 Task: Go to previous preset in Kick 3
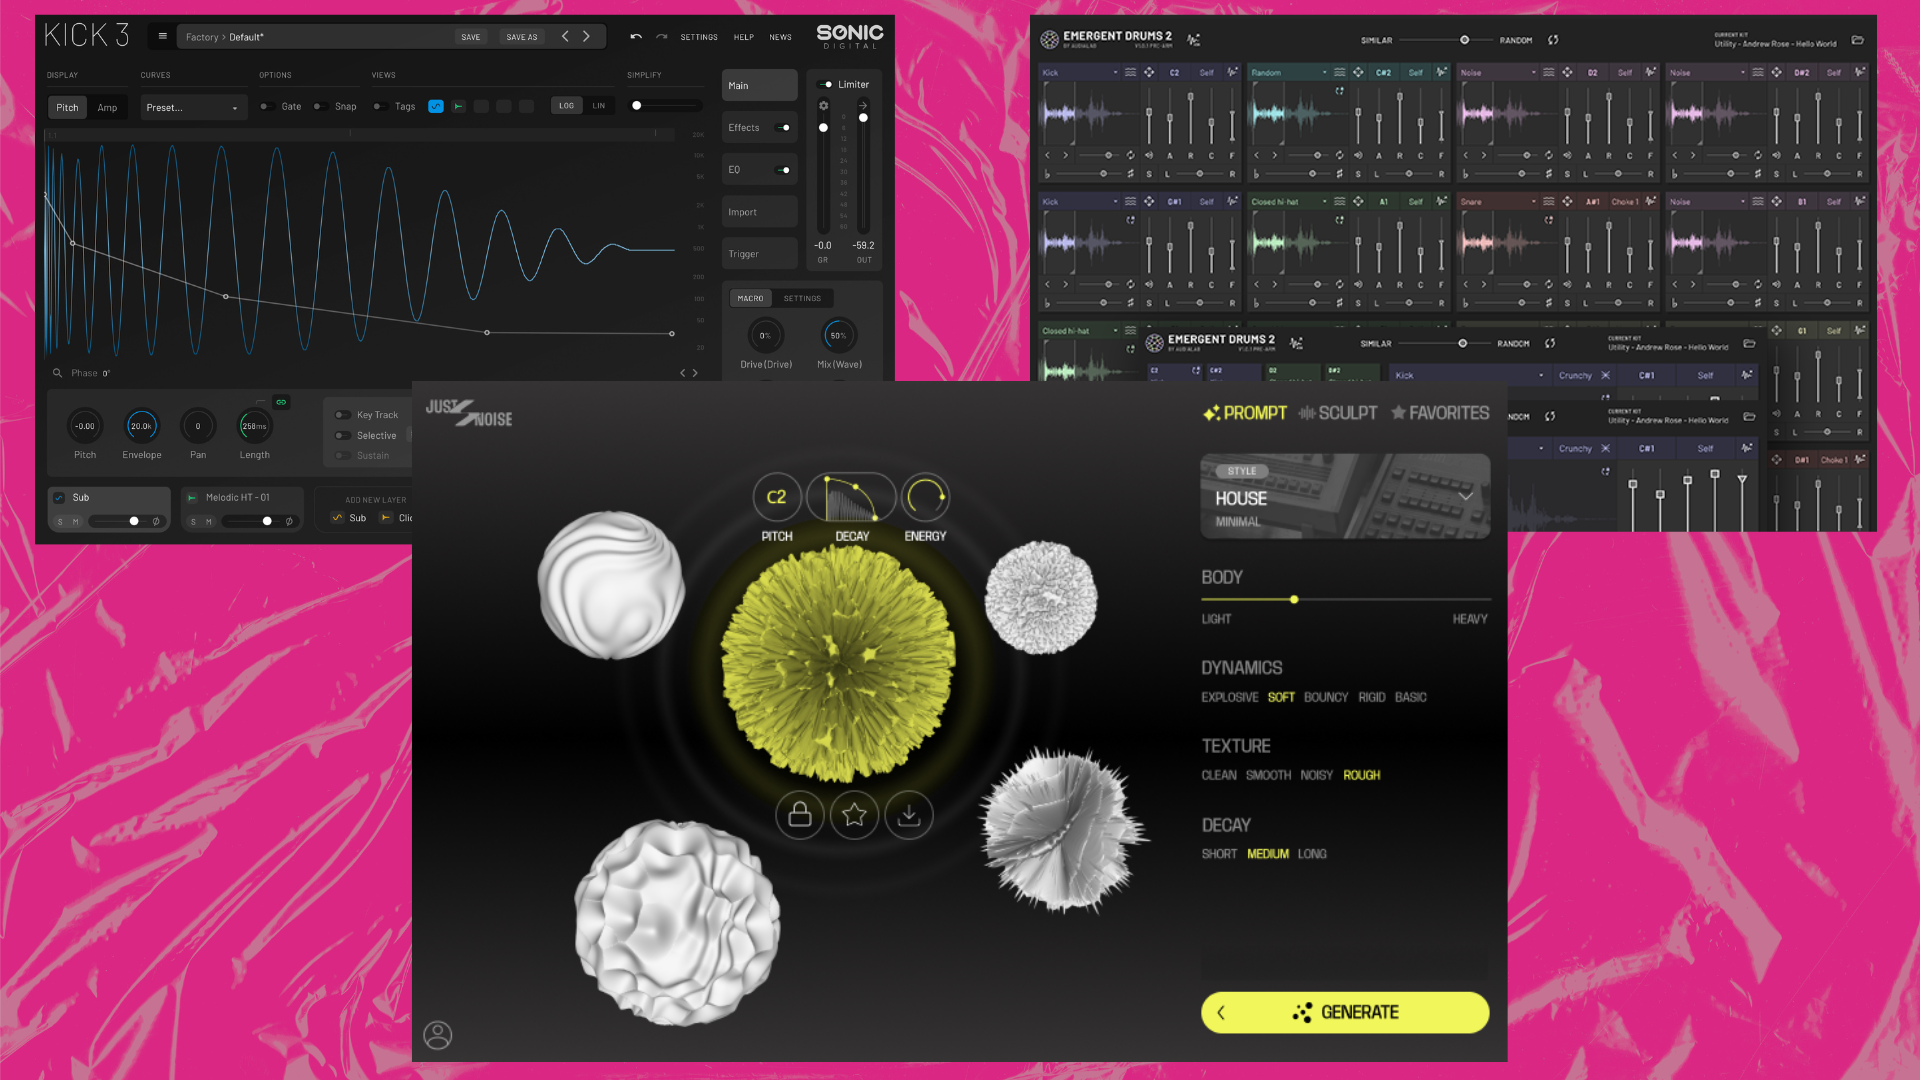565,36
